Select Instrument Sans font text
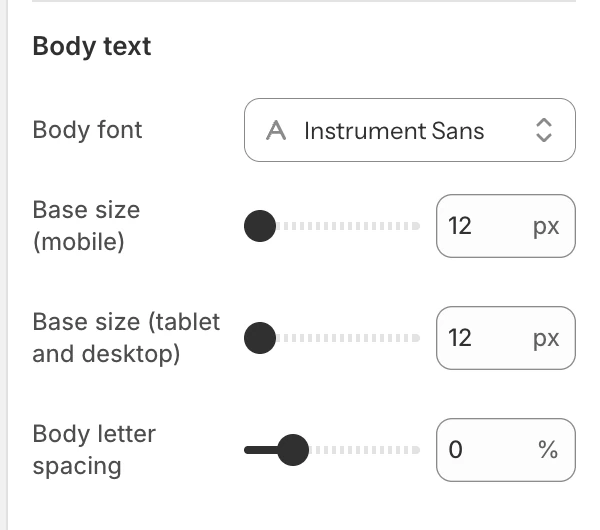 click(x=394, y=131)
